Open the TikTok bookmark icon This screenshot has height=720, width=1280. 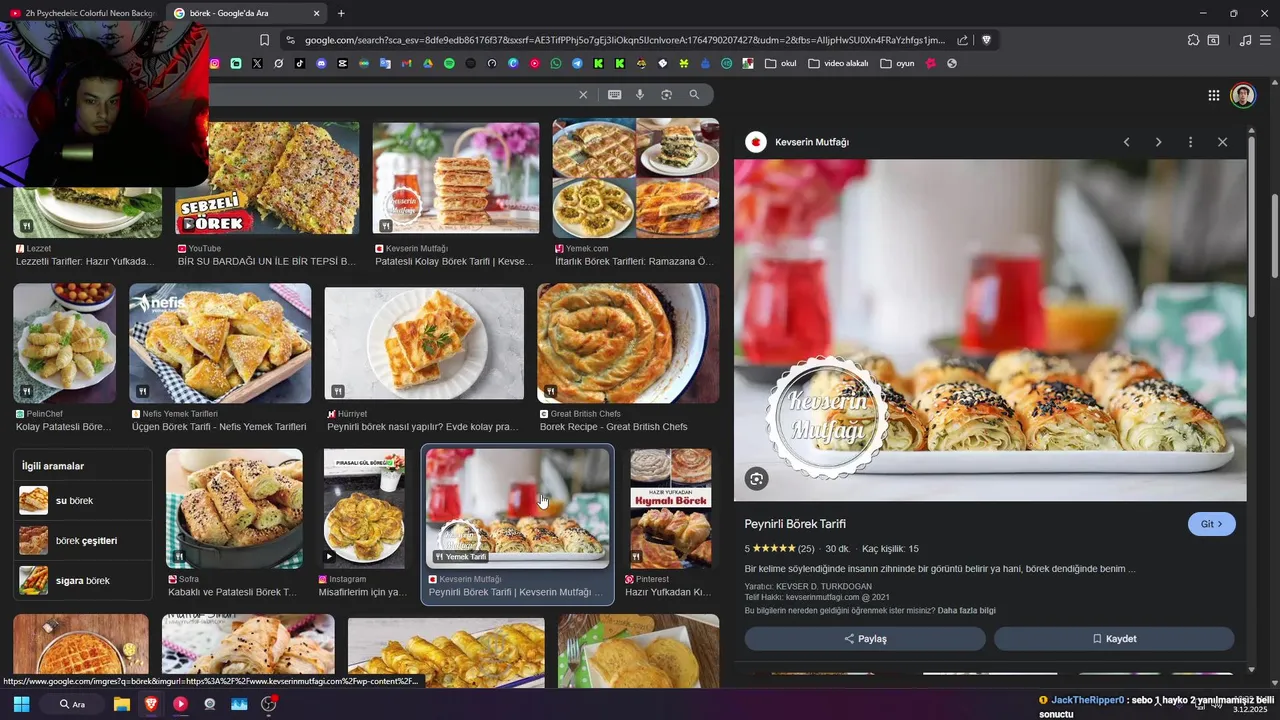click(x=300, y=63)
